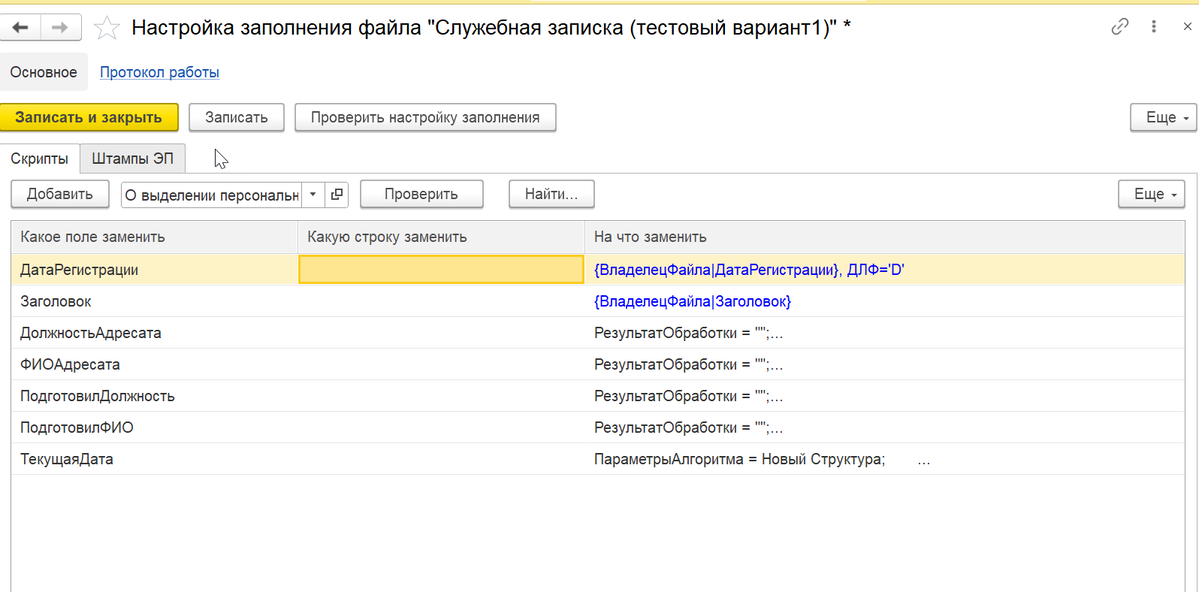Select the ДатаРегистрации row

[599, 270]
